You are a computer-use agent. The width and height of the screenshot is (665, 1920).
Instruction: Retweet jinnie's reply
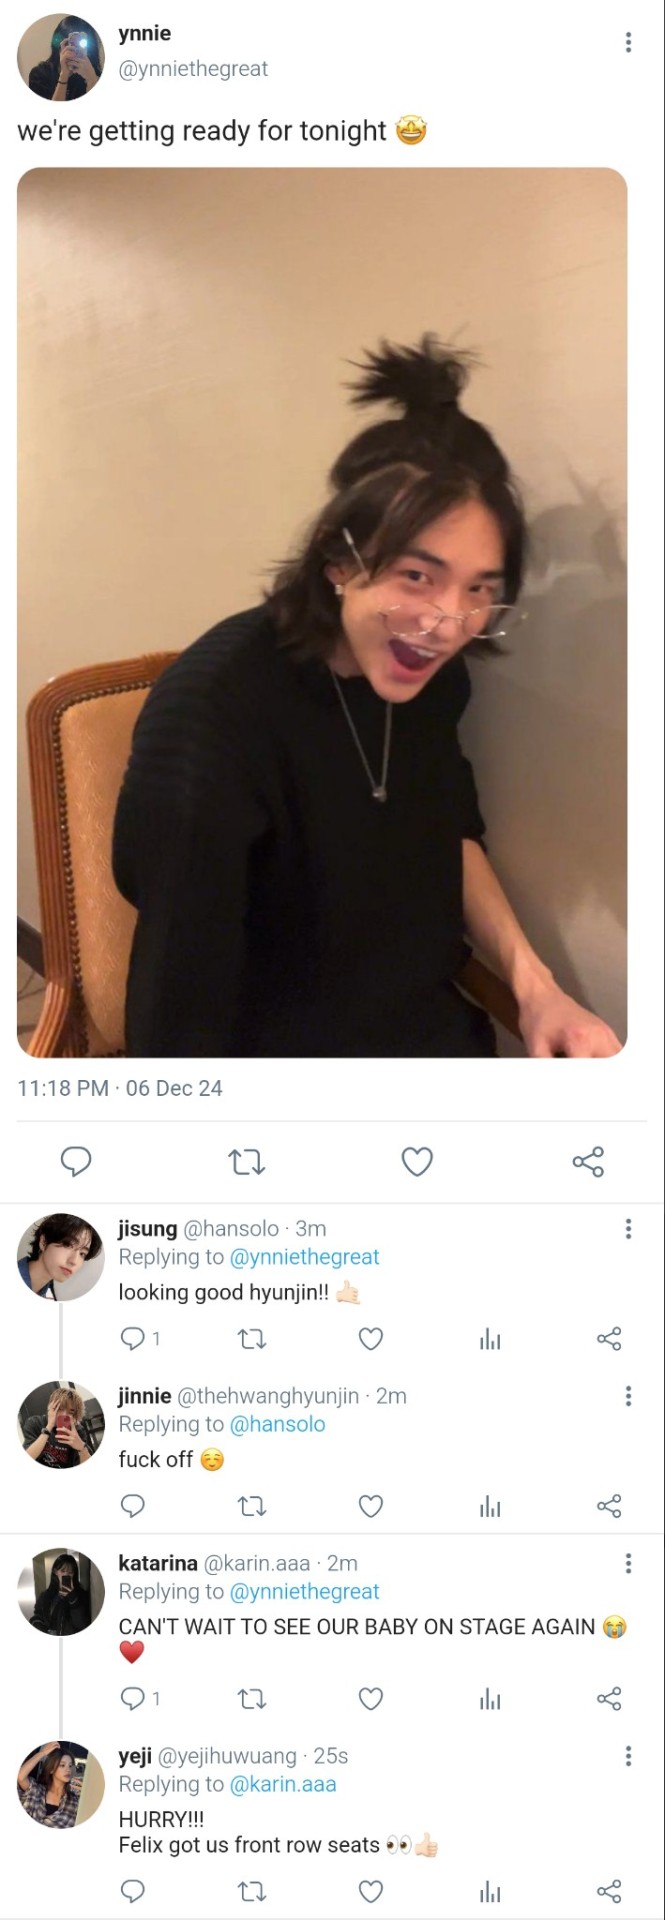click(252, 1506)
